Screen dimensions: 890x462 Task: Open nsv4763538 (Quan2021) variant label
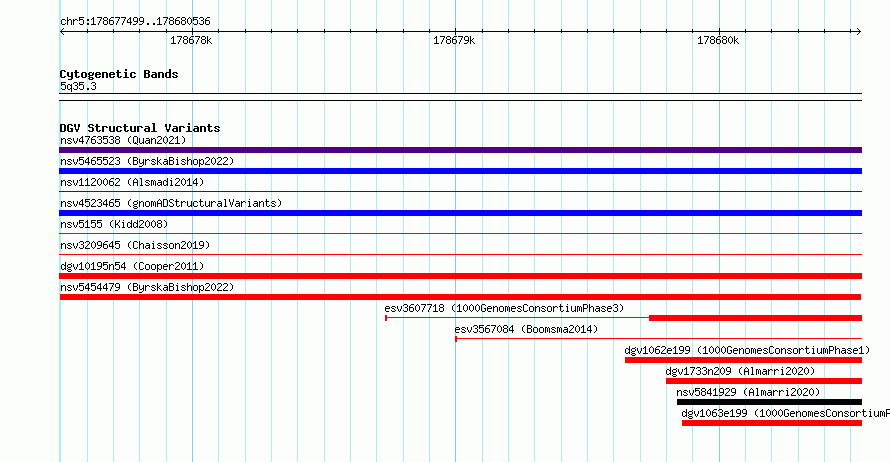tap(123, 140)
